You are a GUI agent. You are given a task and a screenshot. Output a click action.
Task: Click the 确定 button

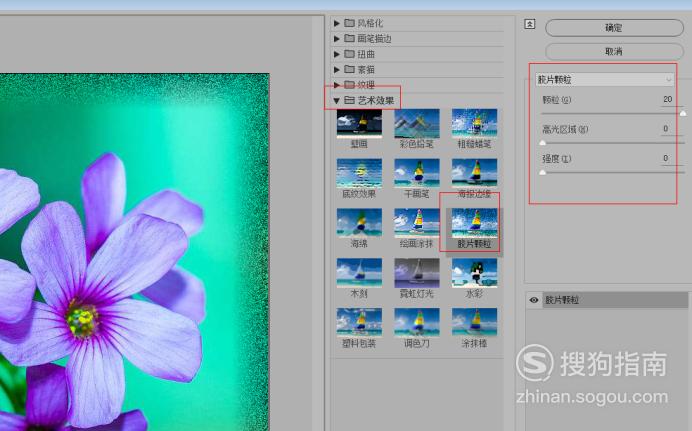point(614,28)
